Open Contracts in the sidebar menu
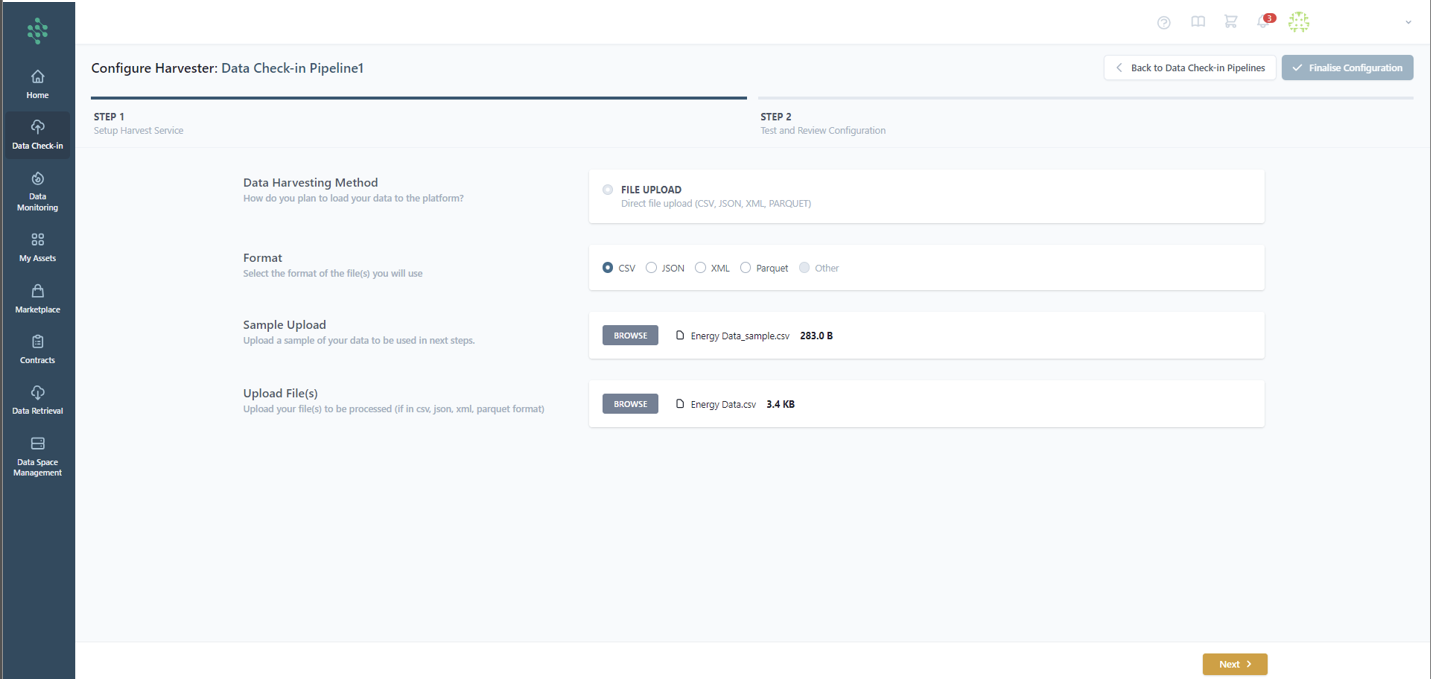 [x=37, y=349]
